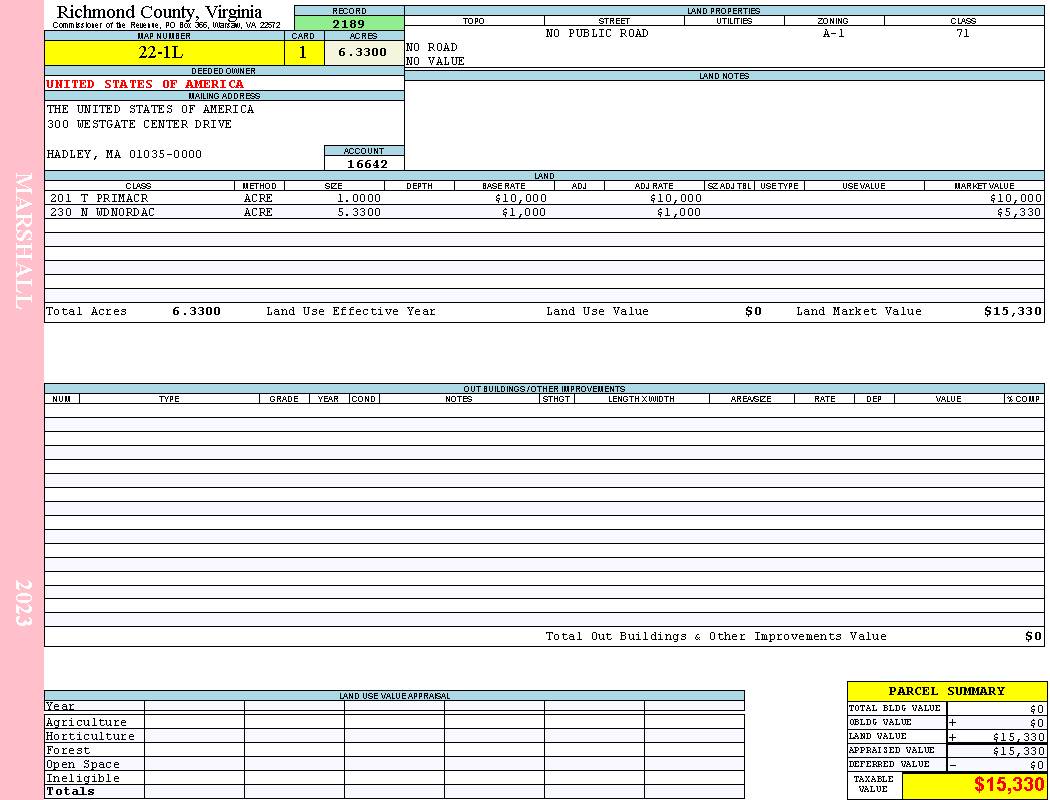Select the $0 total outbuildings value
This screenshot has width=1050, height=800.
click(x=1033, y=637)
